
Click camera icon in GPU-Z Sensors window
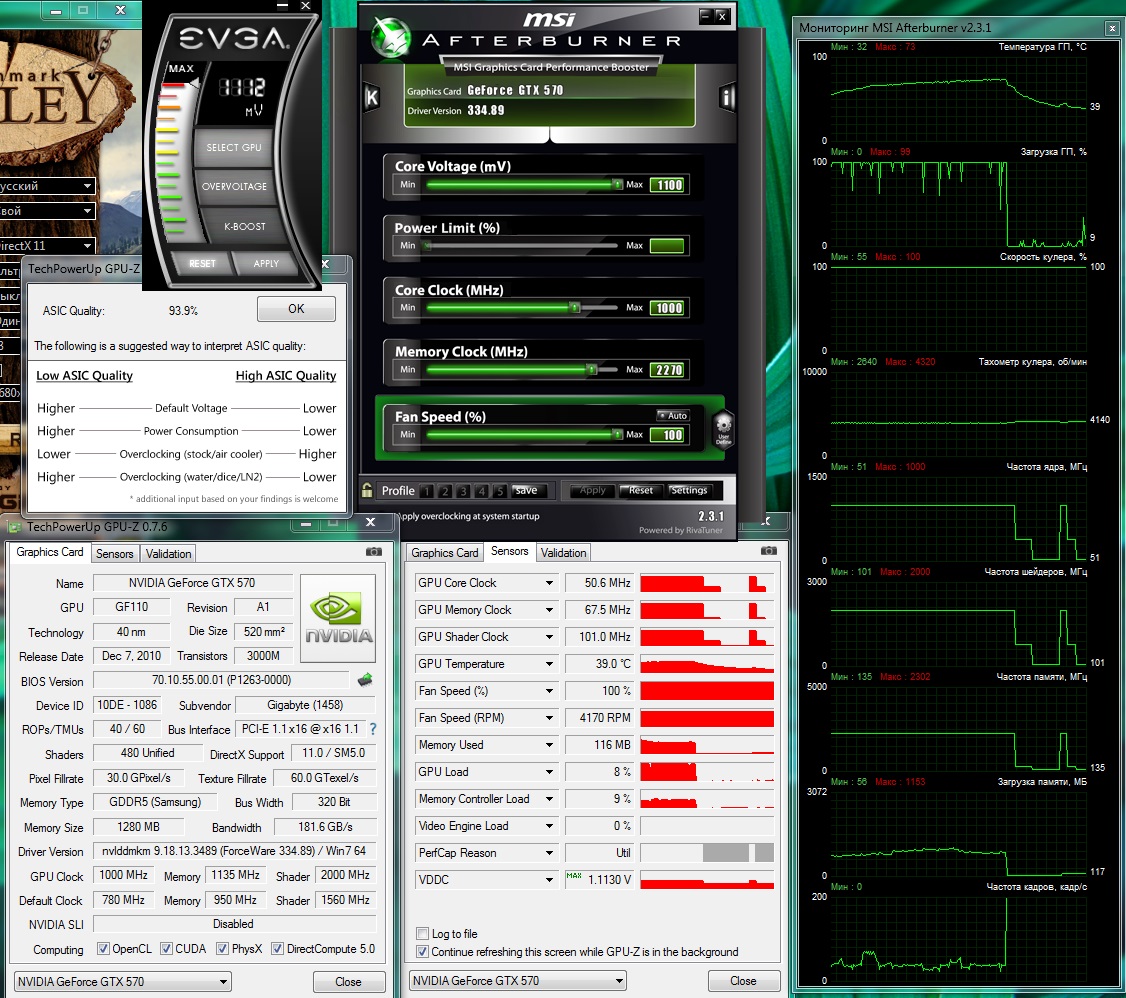click(768, 551)
